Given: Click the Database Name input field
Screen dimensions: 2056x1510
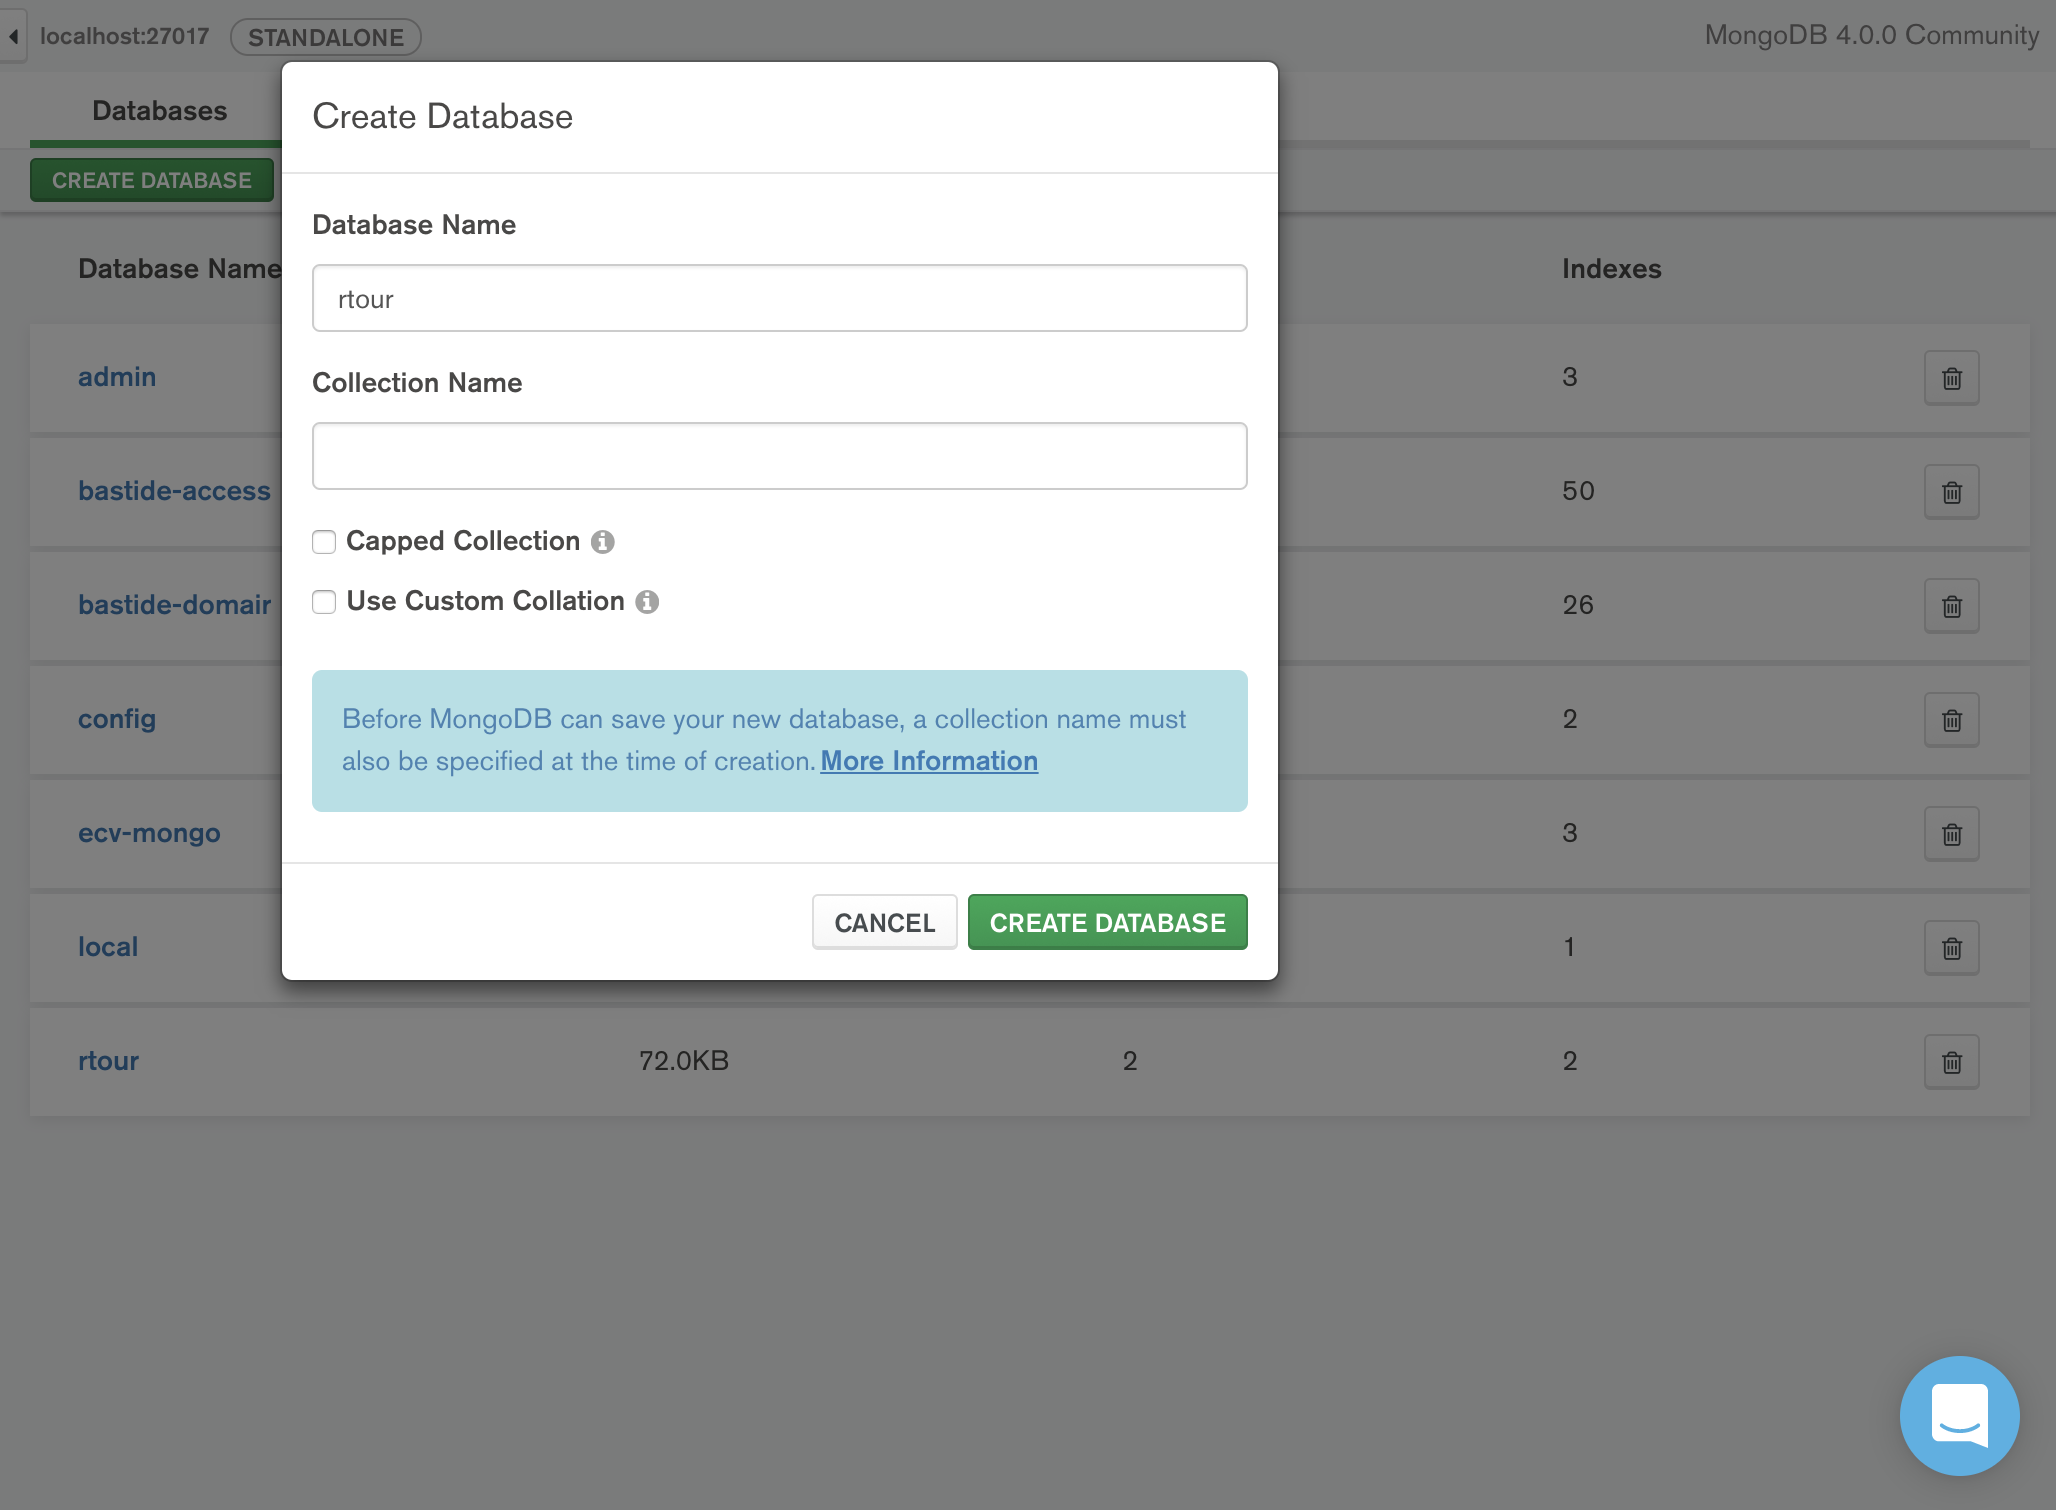Looking at the screenshot, I should click(779, 298).
